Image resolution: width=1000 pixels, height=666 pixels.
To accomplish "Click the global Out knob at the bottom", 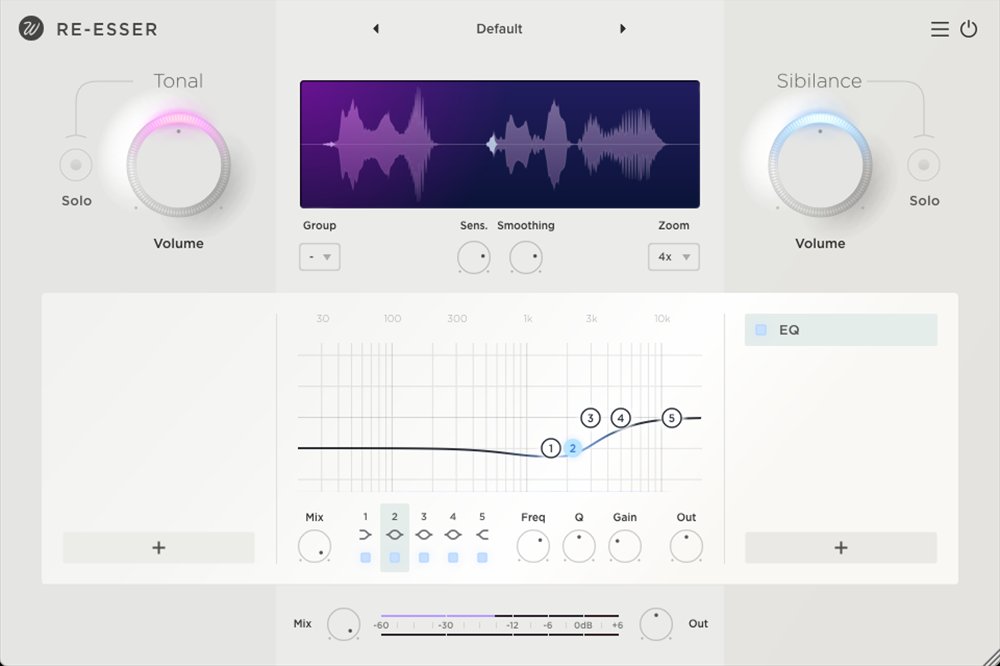I will [656, 624].
